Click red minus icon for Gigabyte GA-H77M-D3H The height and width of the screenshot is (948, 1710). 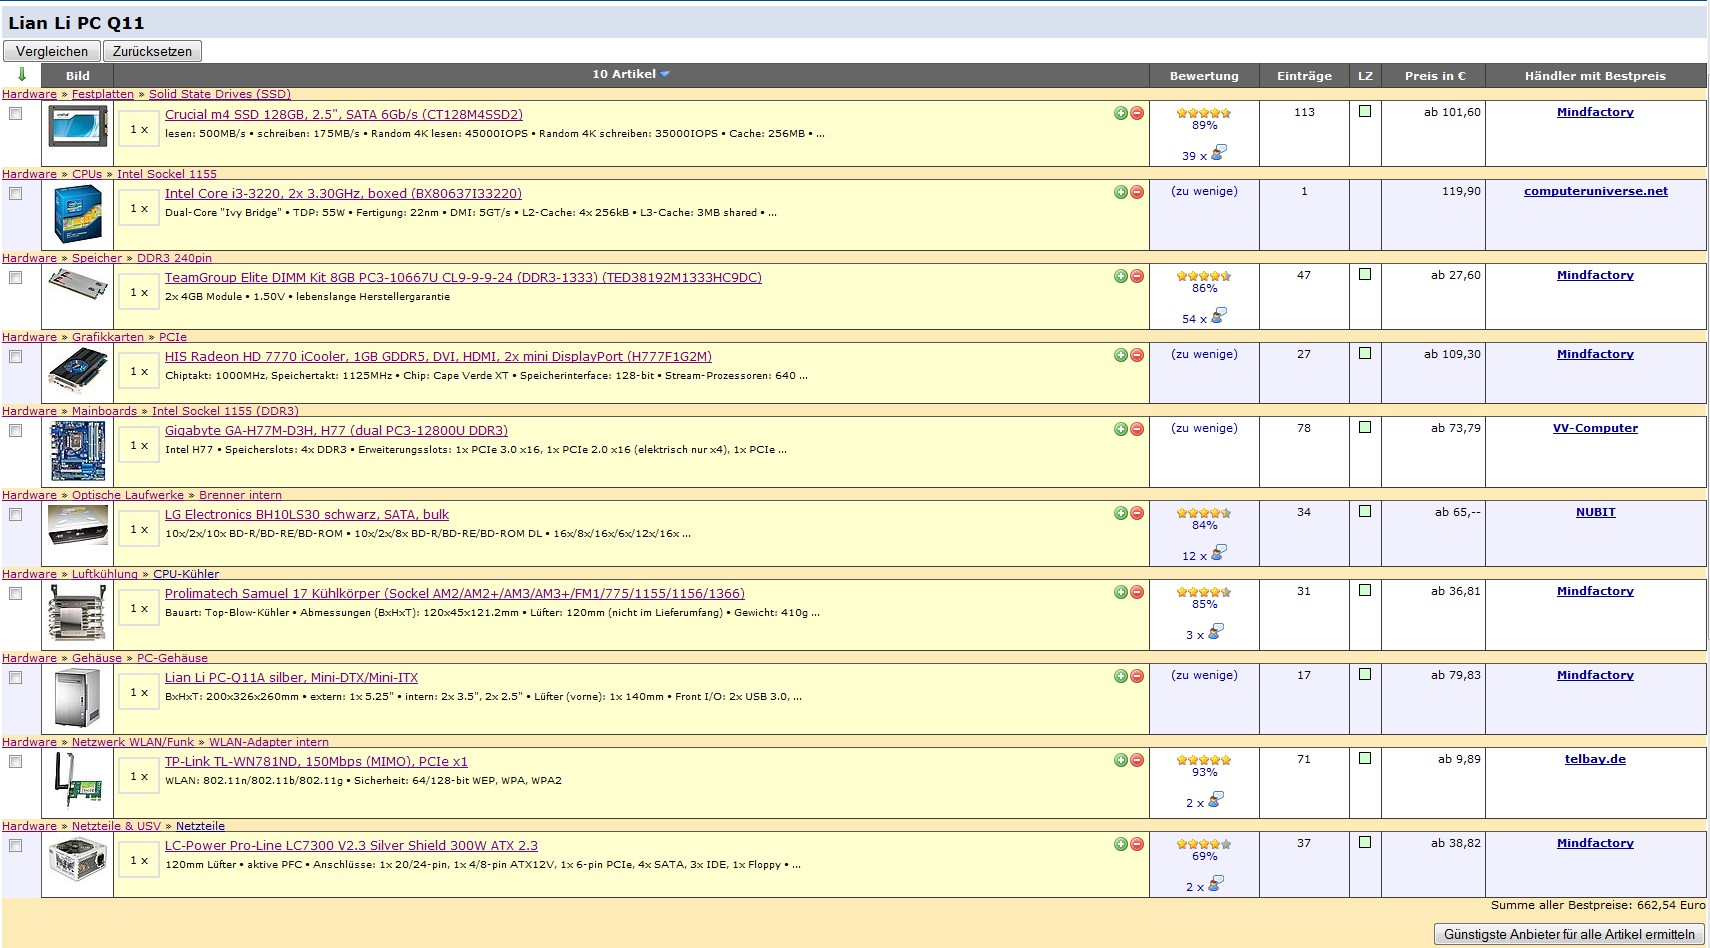tap(1137, 429)
